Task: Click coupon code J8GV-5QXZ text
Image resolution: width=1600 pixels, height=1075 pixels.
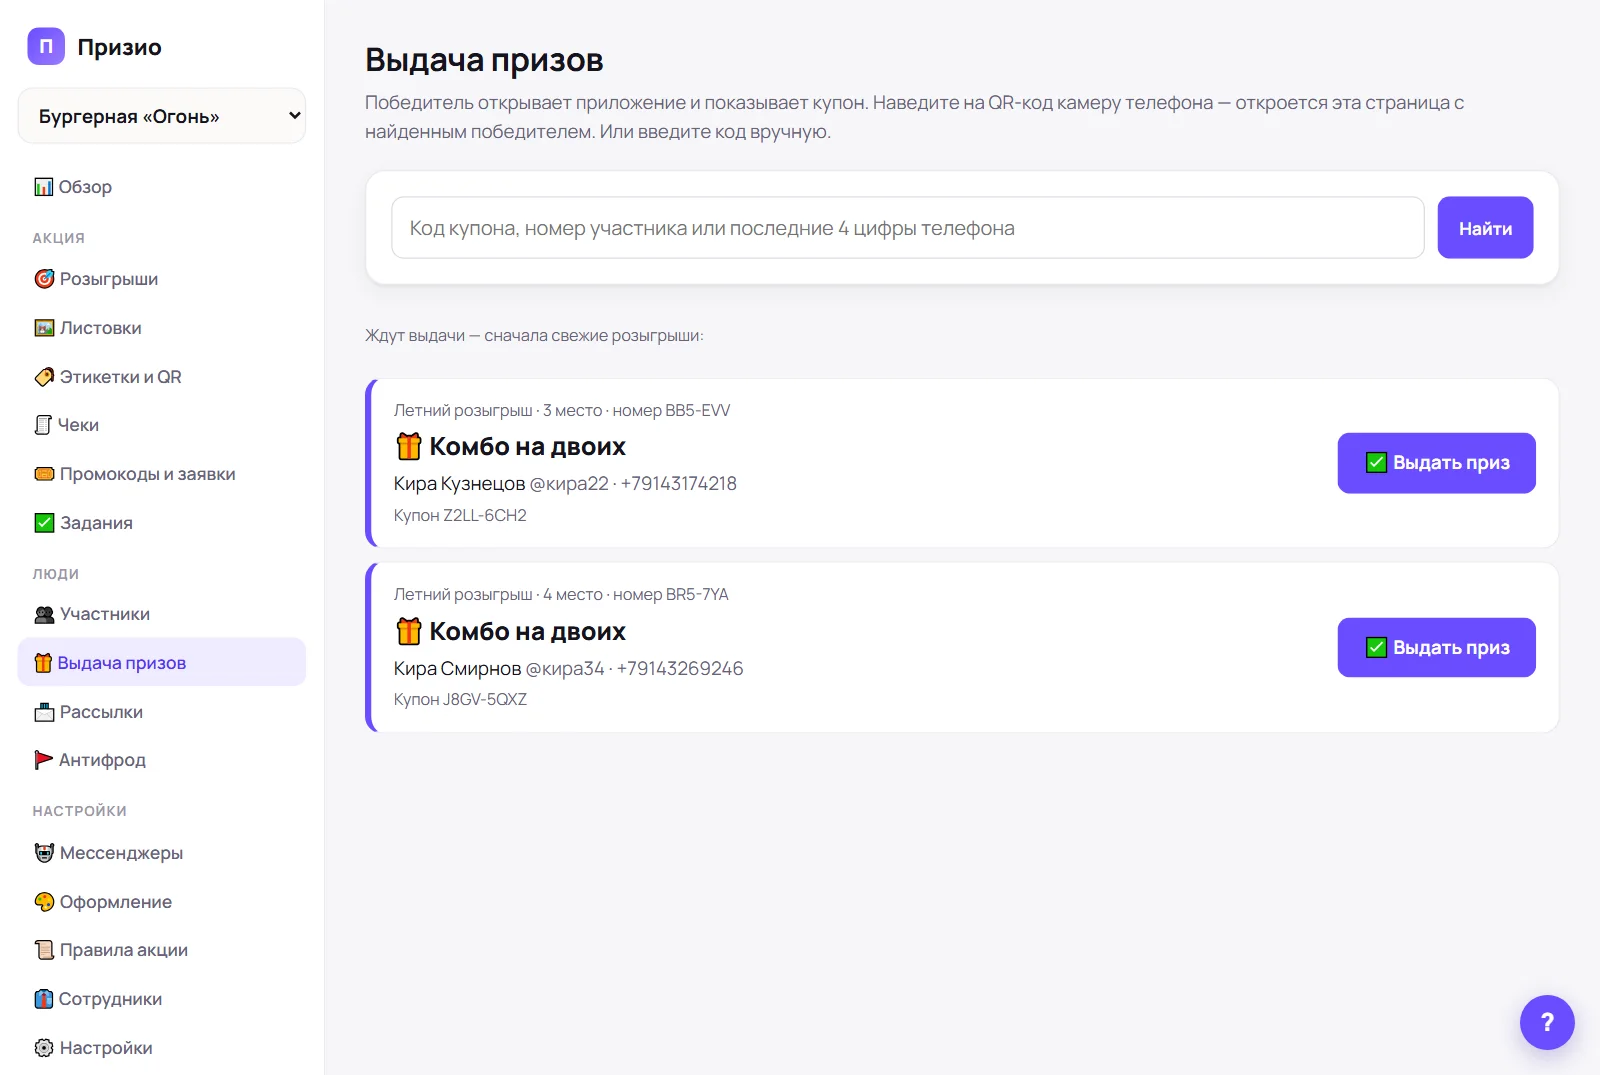Action: 485,700
